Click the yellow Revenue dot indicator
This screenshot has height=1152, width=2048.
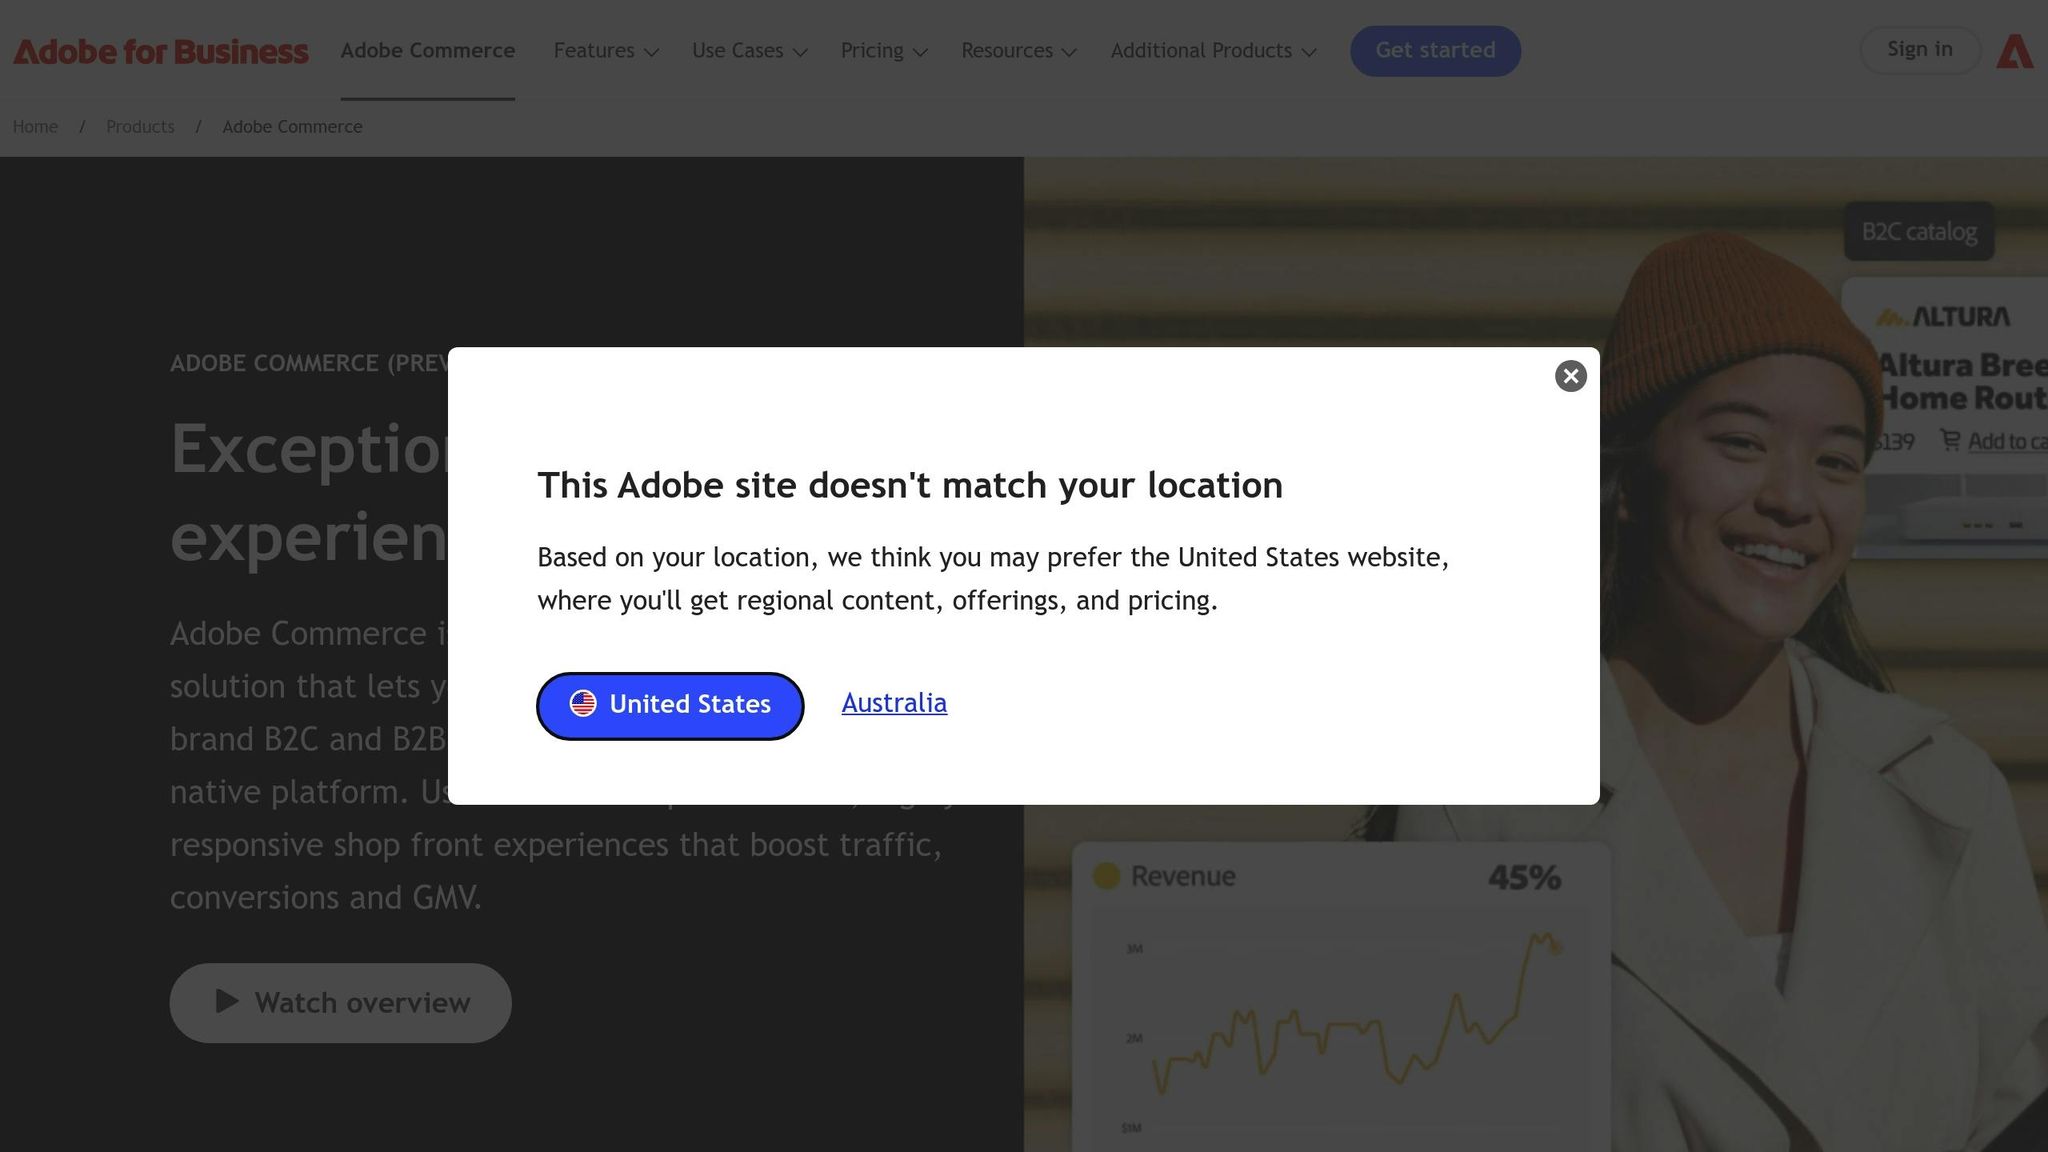1106,876
